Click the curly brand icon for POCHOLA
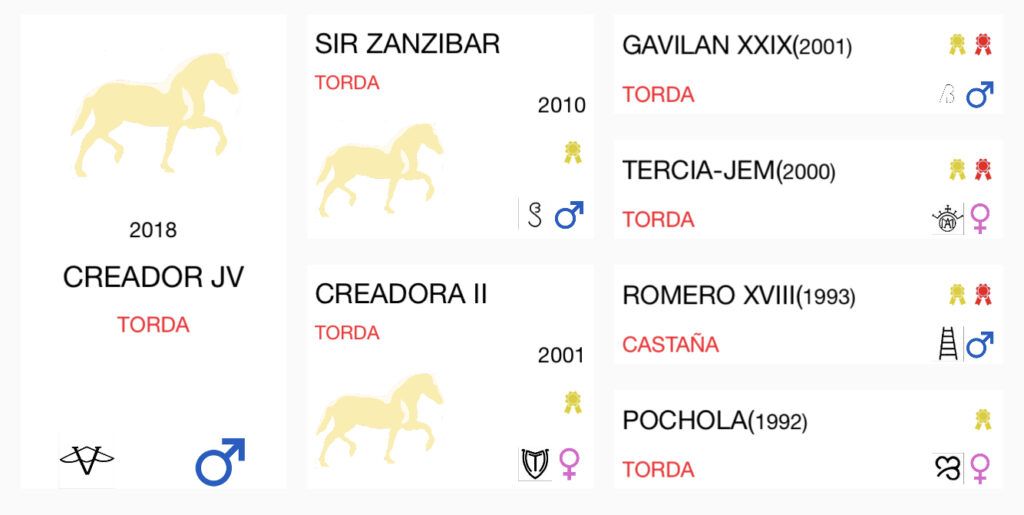This screenshot has height=515, width=1024. pyautogui.click(x=948, y=469)
